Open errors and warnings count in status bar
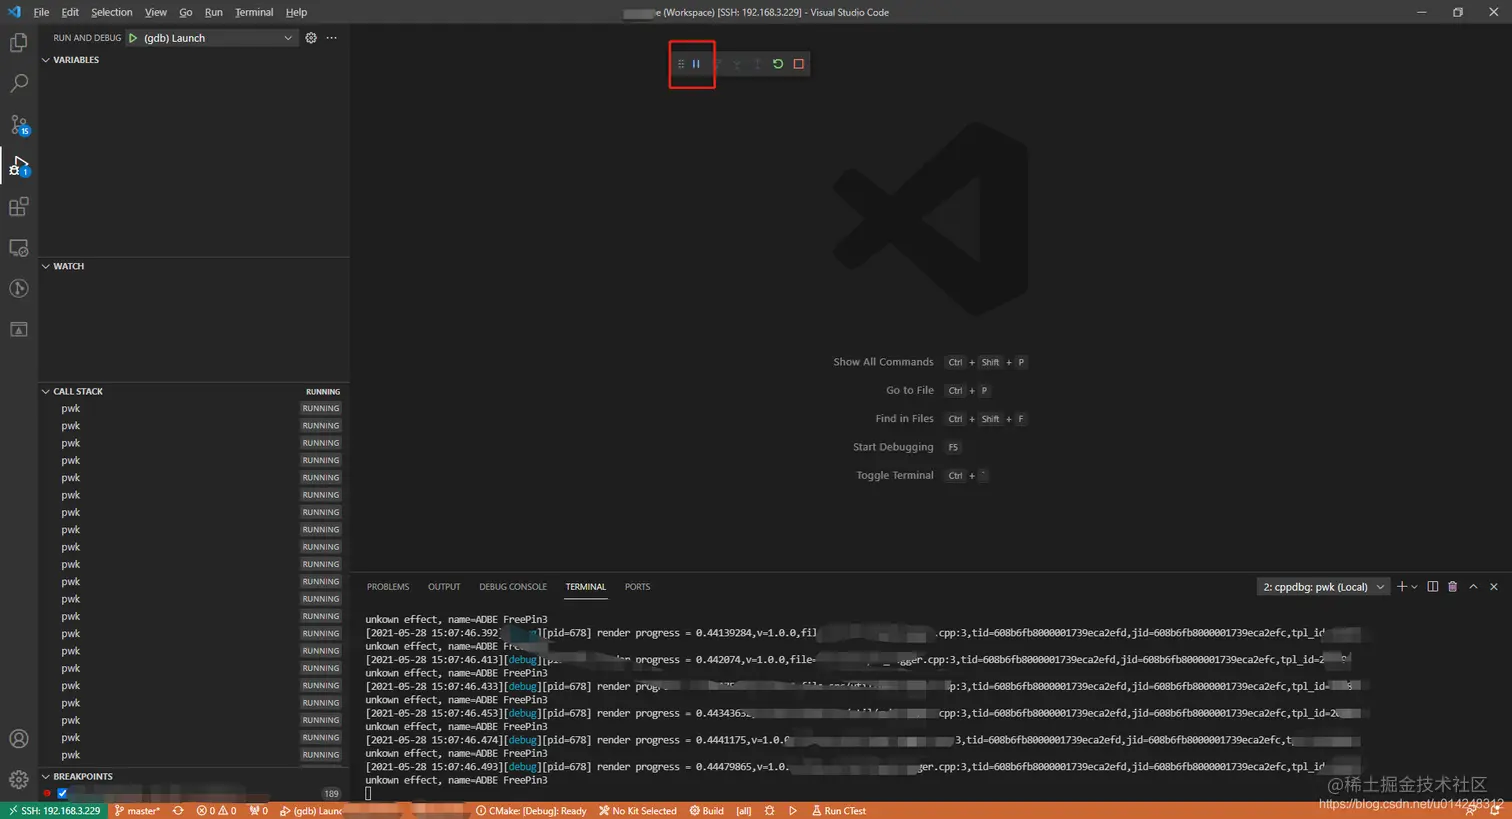The width and height of the screenshot is (1512, 819). pyautogui.click(x=216, y=811)
